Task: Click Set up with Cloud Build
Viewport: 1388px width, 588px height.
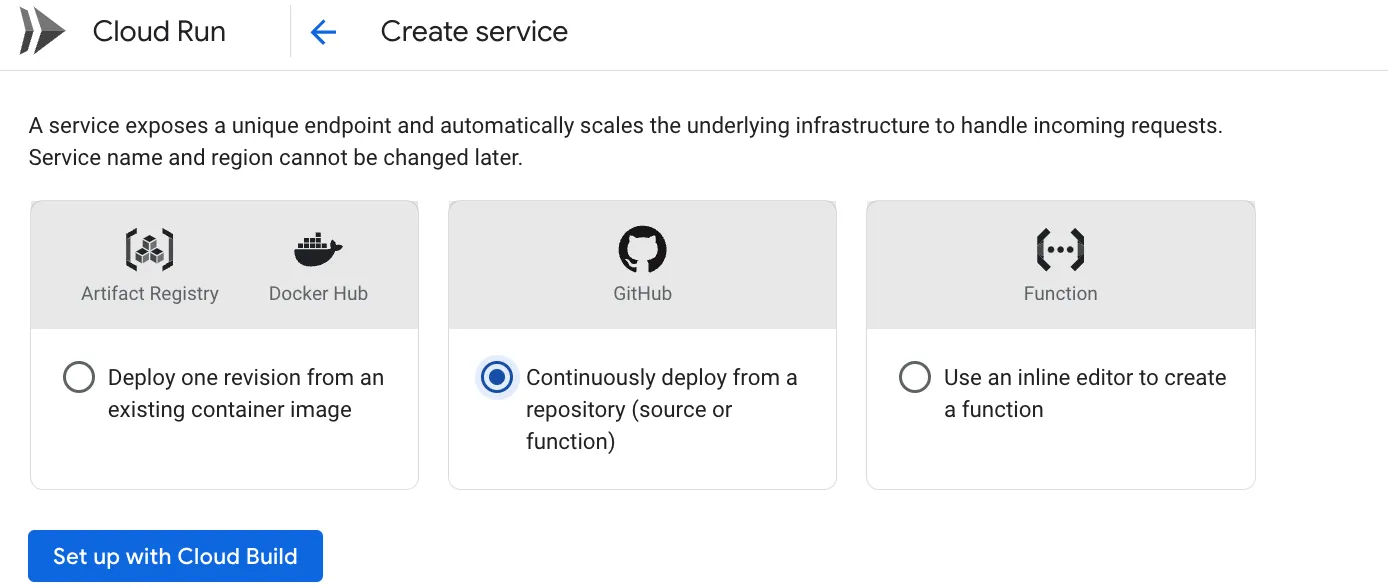Action: (x=175, y=556)
